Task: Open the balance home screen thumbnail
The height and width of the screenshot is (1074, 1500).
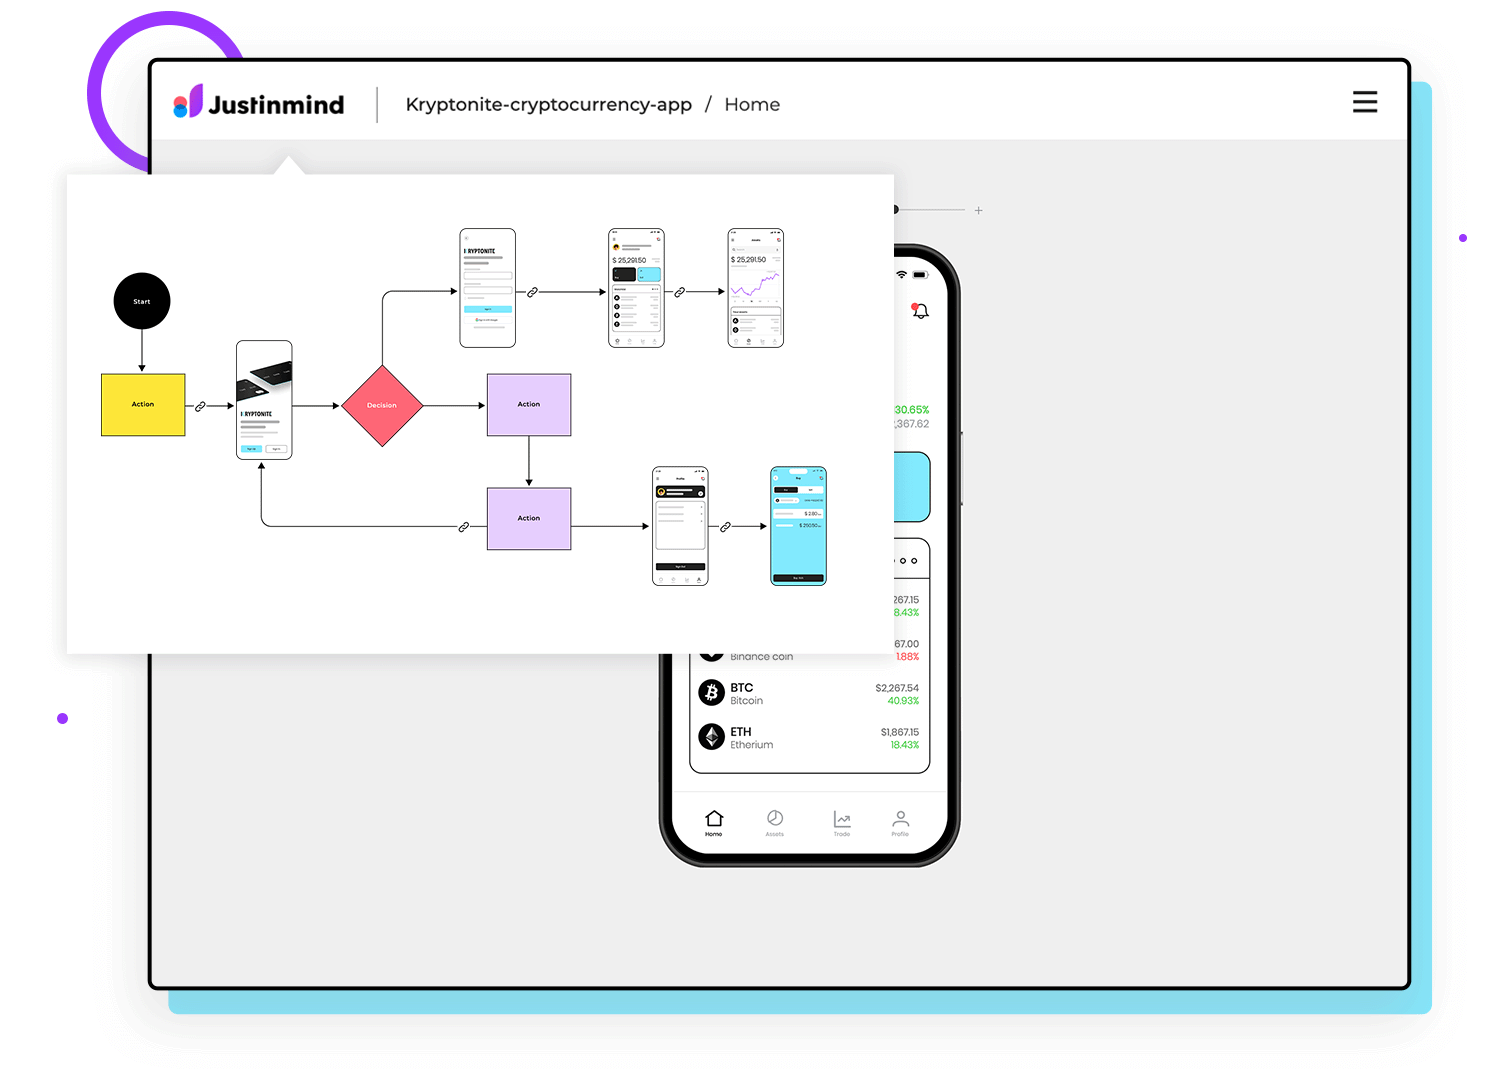Action: pos(636,288)
